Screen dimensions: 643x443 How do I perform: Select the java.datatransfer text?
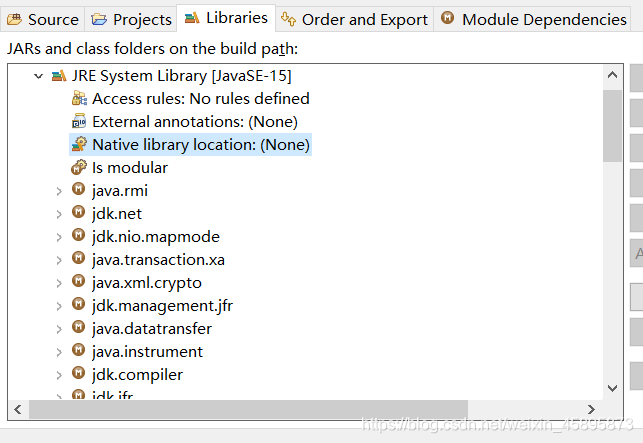tap(152, 329)
